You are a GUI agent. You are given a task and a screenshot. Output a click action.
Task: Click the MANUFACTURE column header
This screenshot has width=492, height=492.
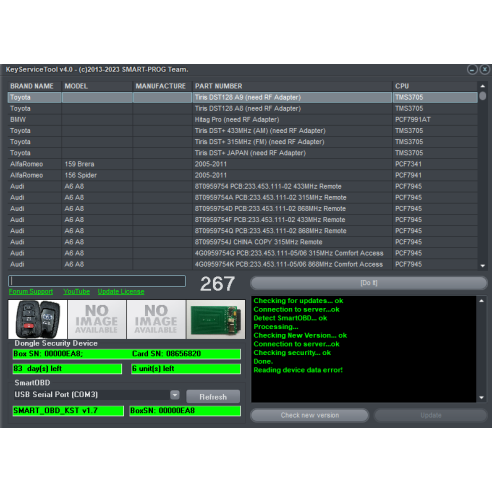(163, 86)
